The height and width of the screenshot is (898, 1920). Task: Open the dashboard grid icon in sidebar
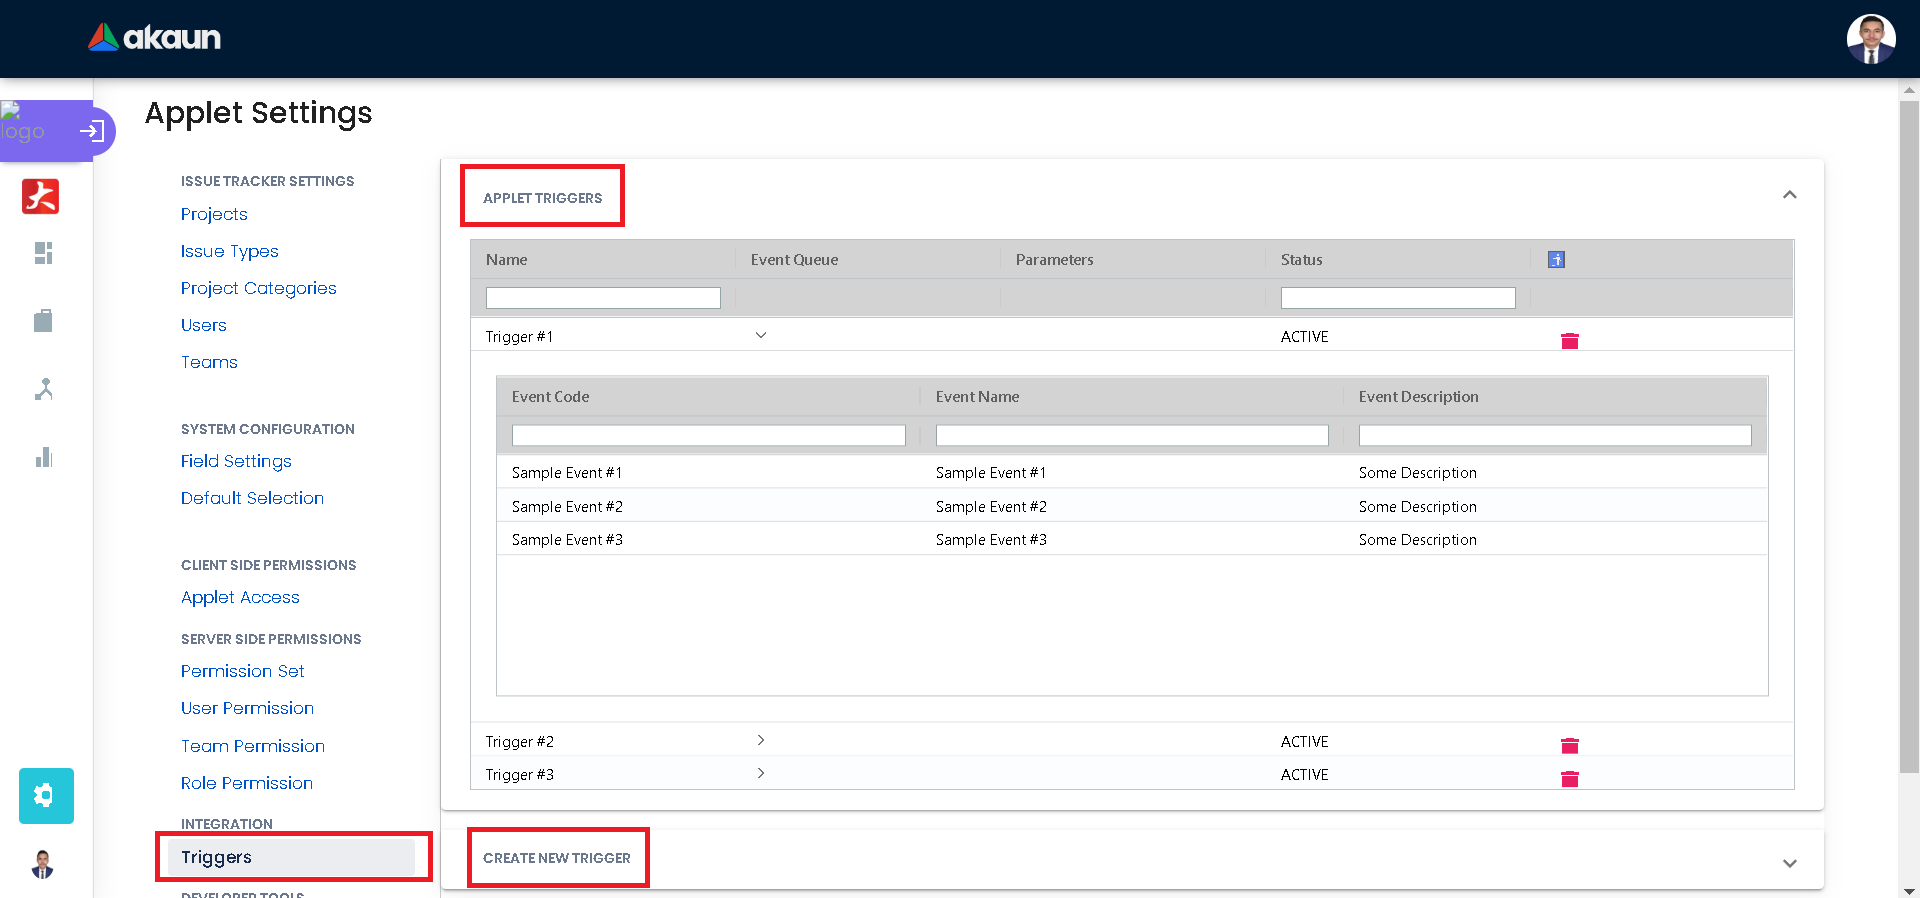43,253
